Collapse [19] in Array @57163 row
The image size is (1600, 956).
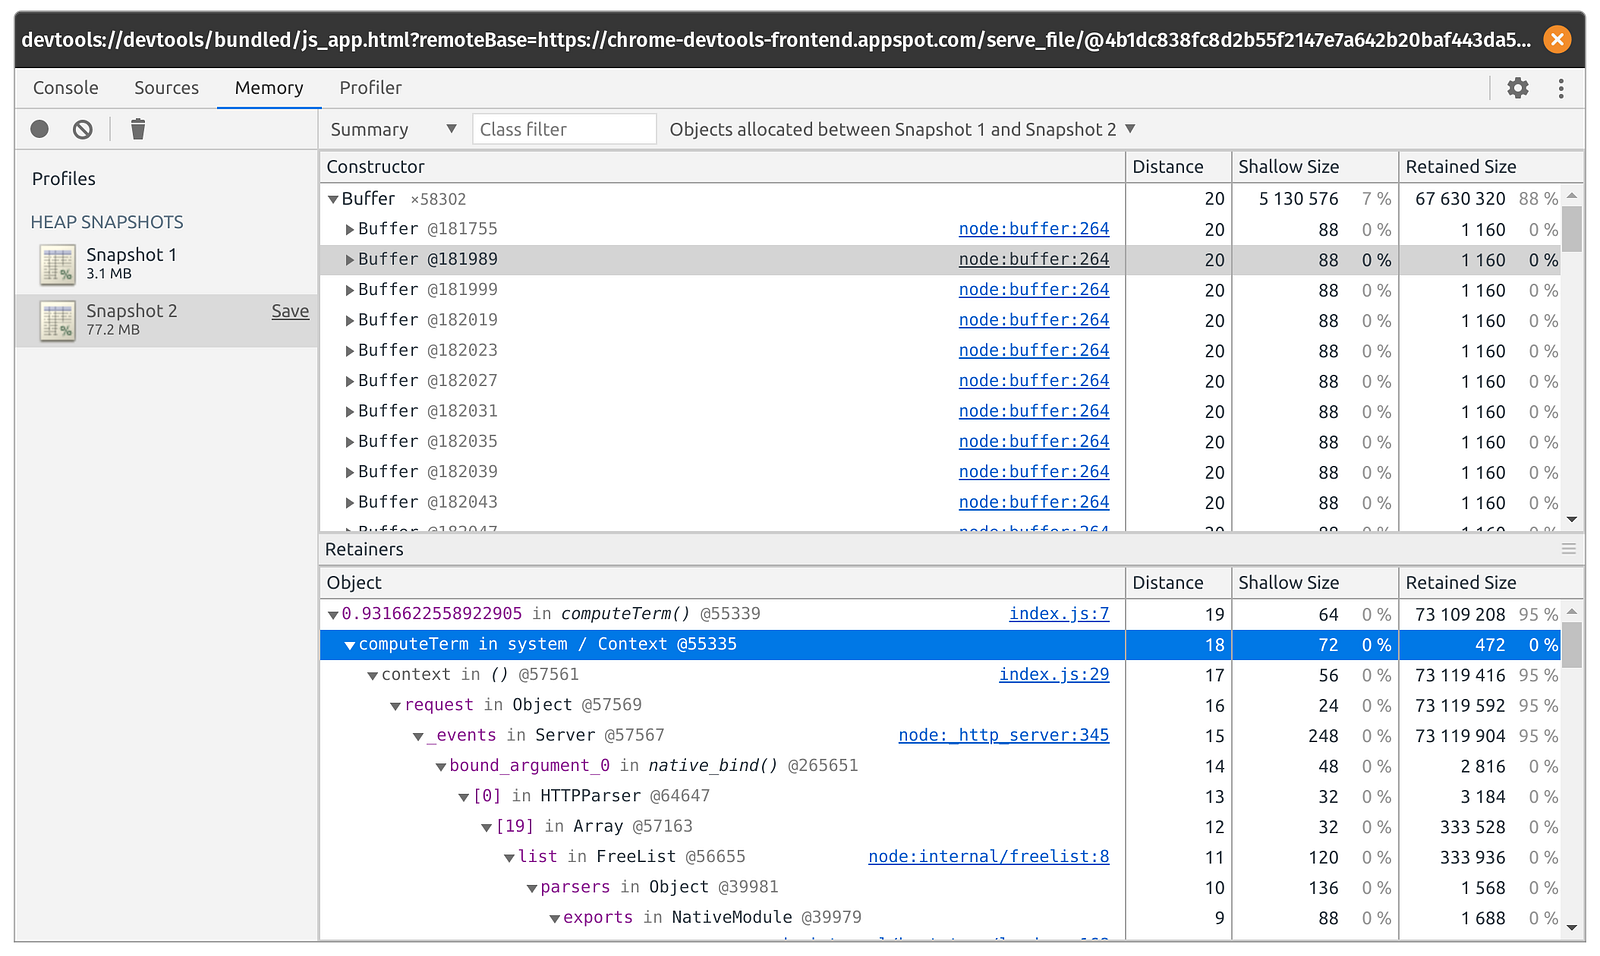click(x=487, y=827)
